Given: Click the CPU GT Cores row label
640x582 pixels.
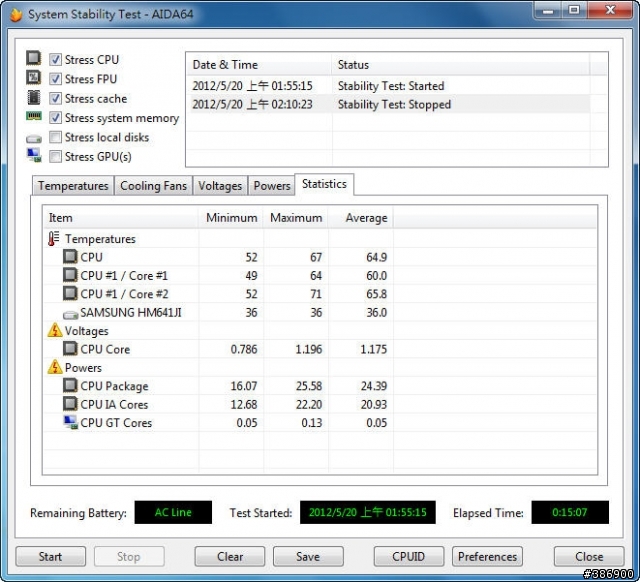Looking at the screenshot, I should (116, 422).
